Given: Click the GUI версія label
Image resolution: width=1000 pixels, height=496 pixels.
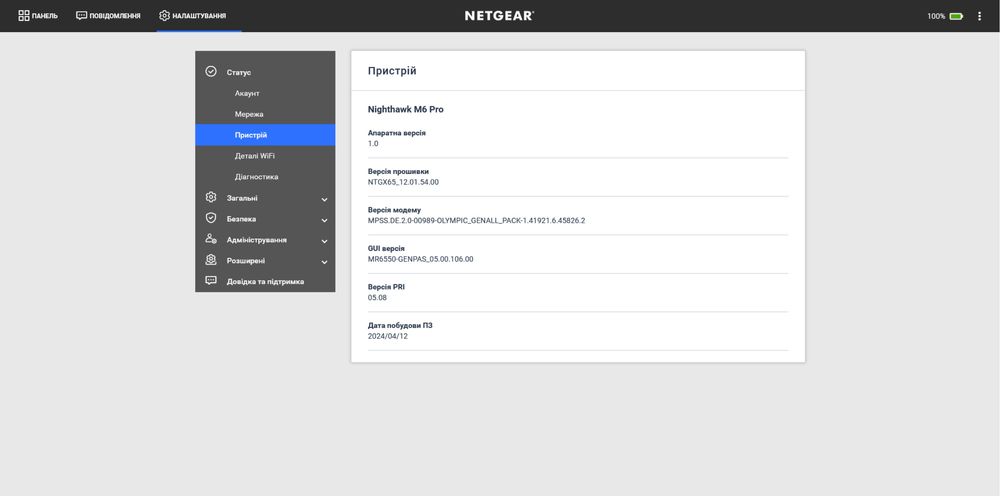Looking at the screenshot, I should (386, 249).
